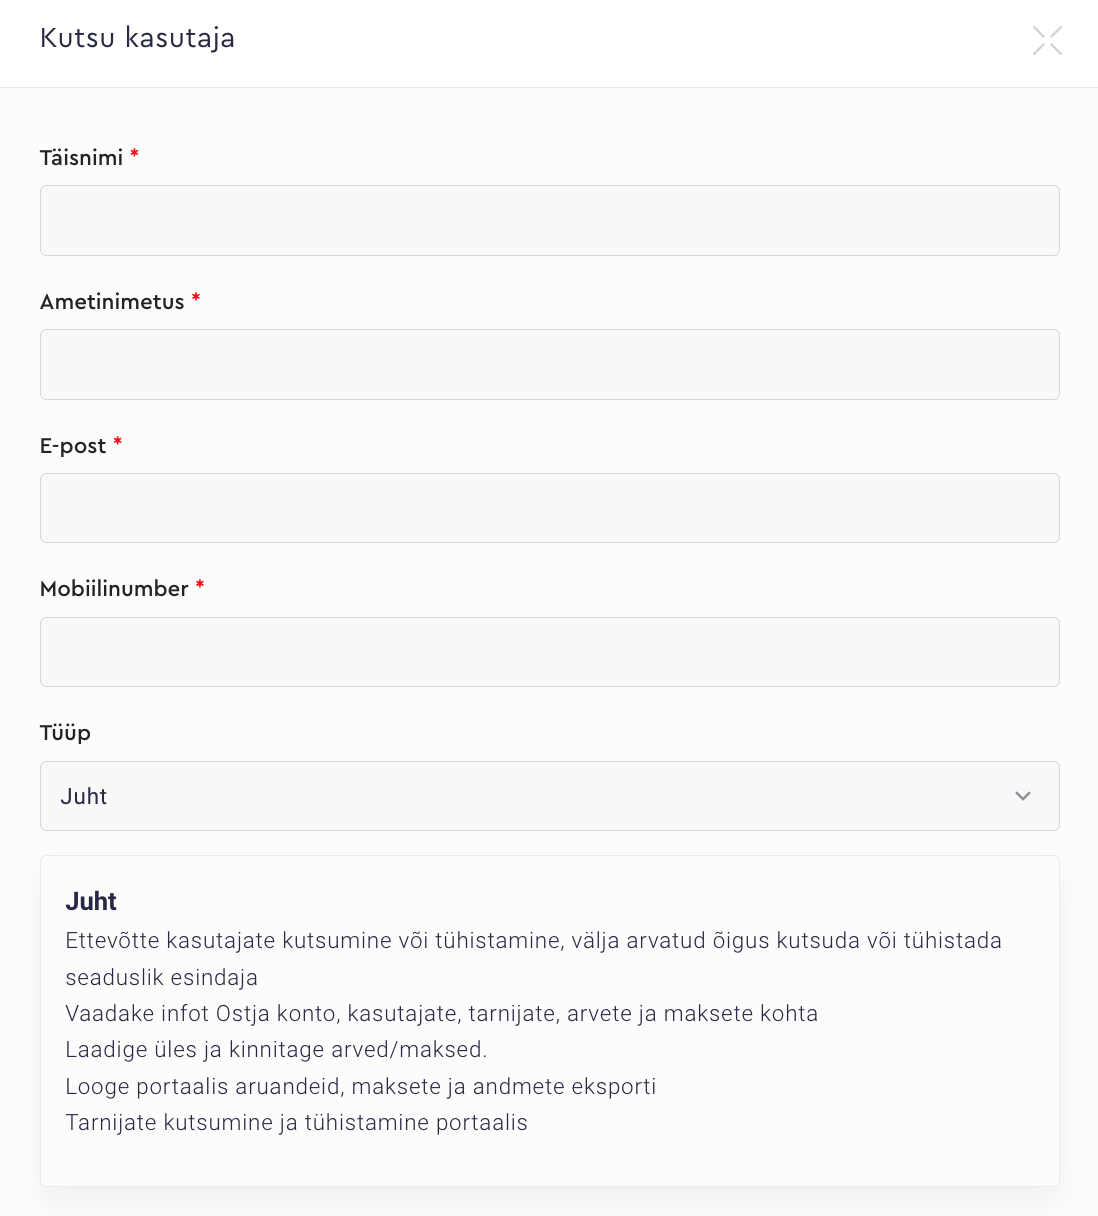The height and width of the screenshot is (1216, 1098).
Task: Click into the E-post input box
Action: coord(549,508)
